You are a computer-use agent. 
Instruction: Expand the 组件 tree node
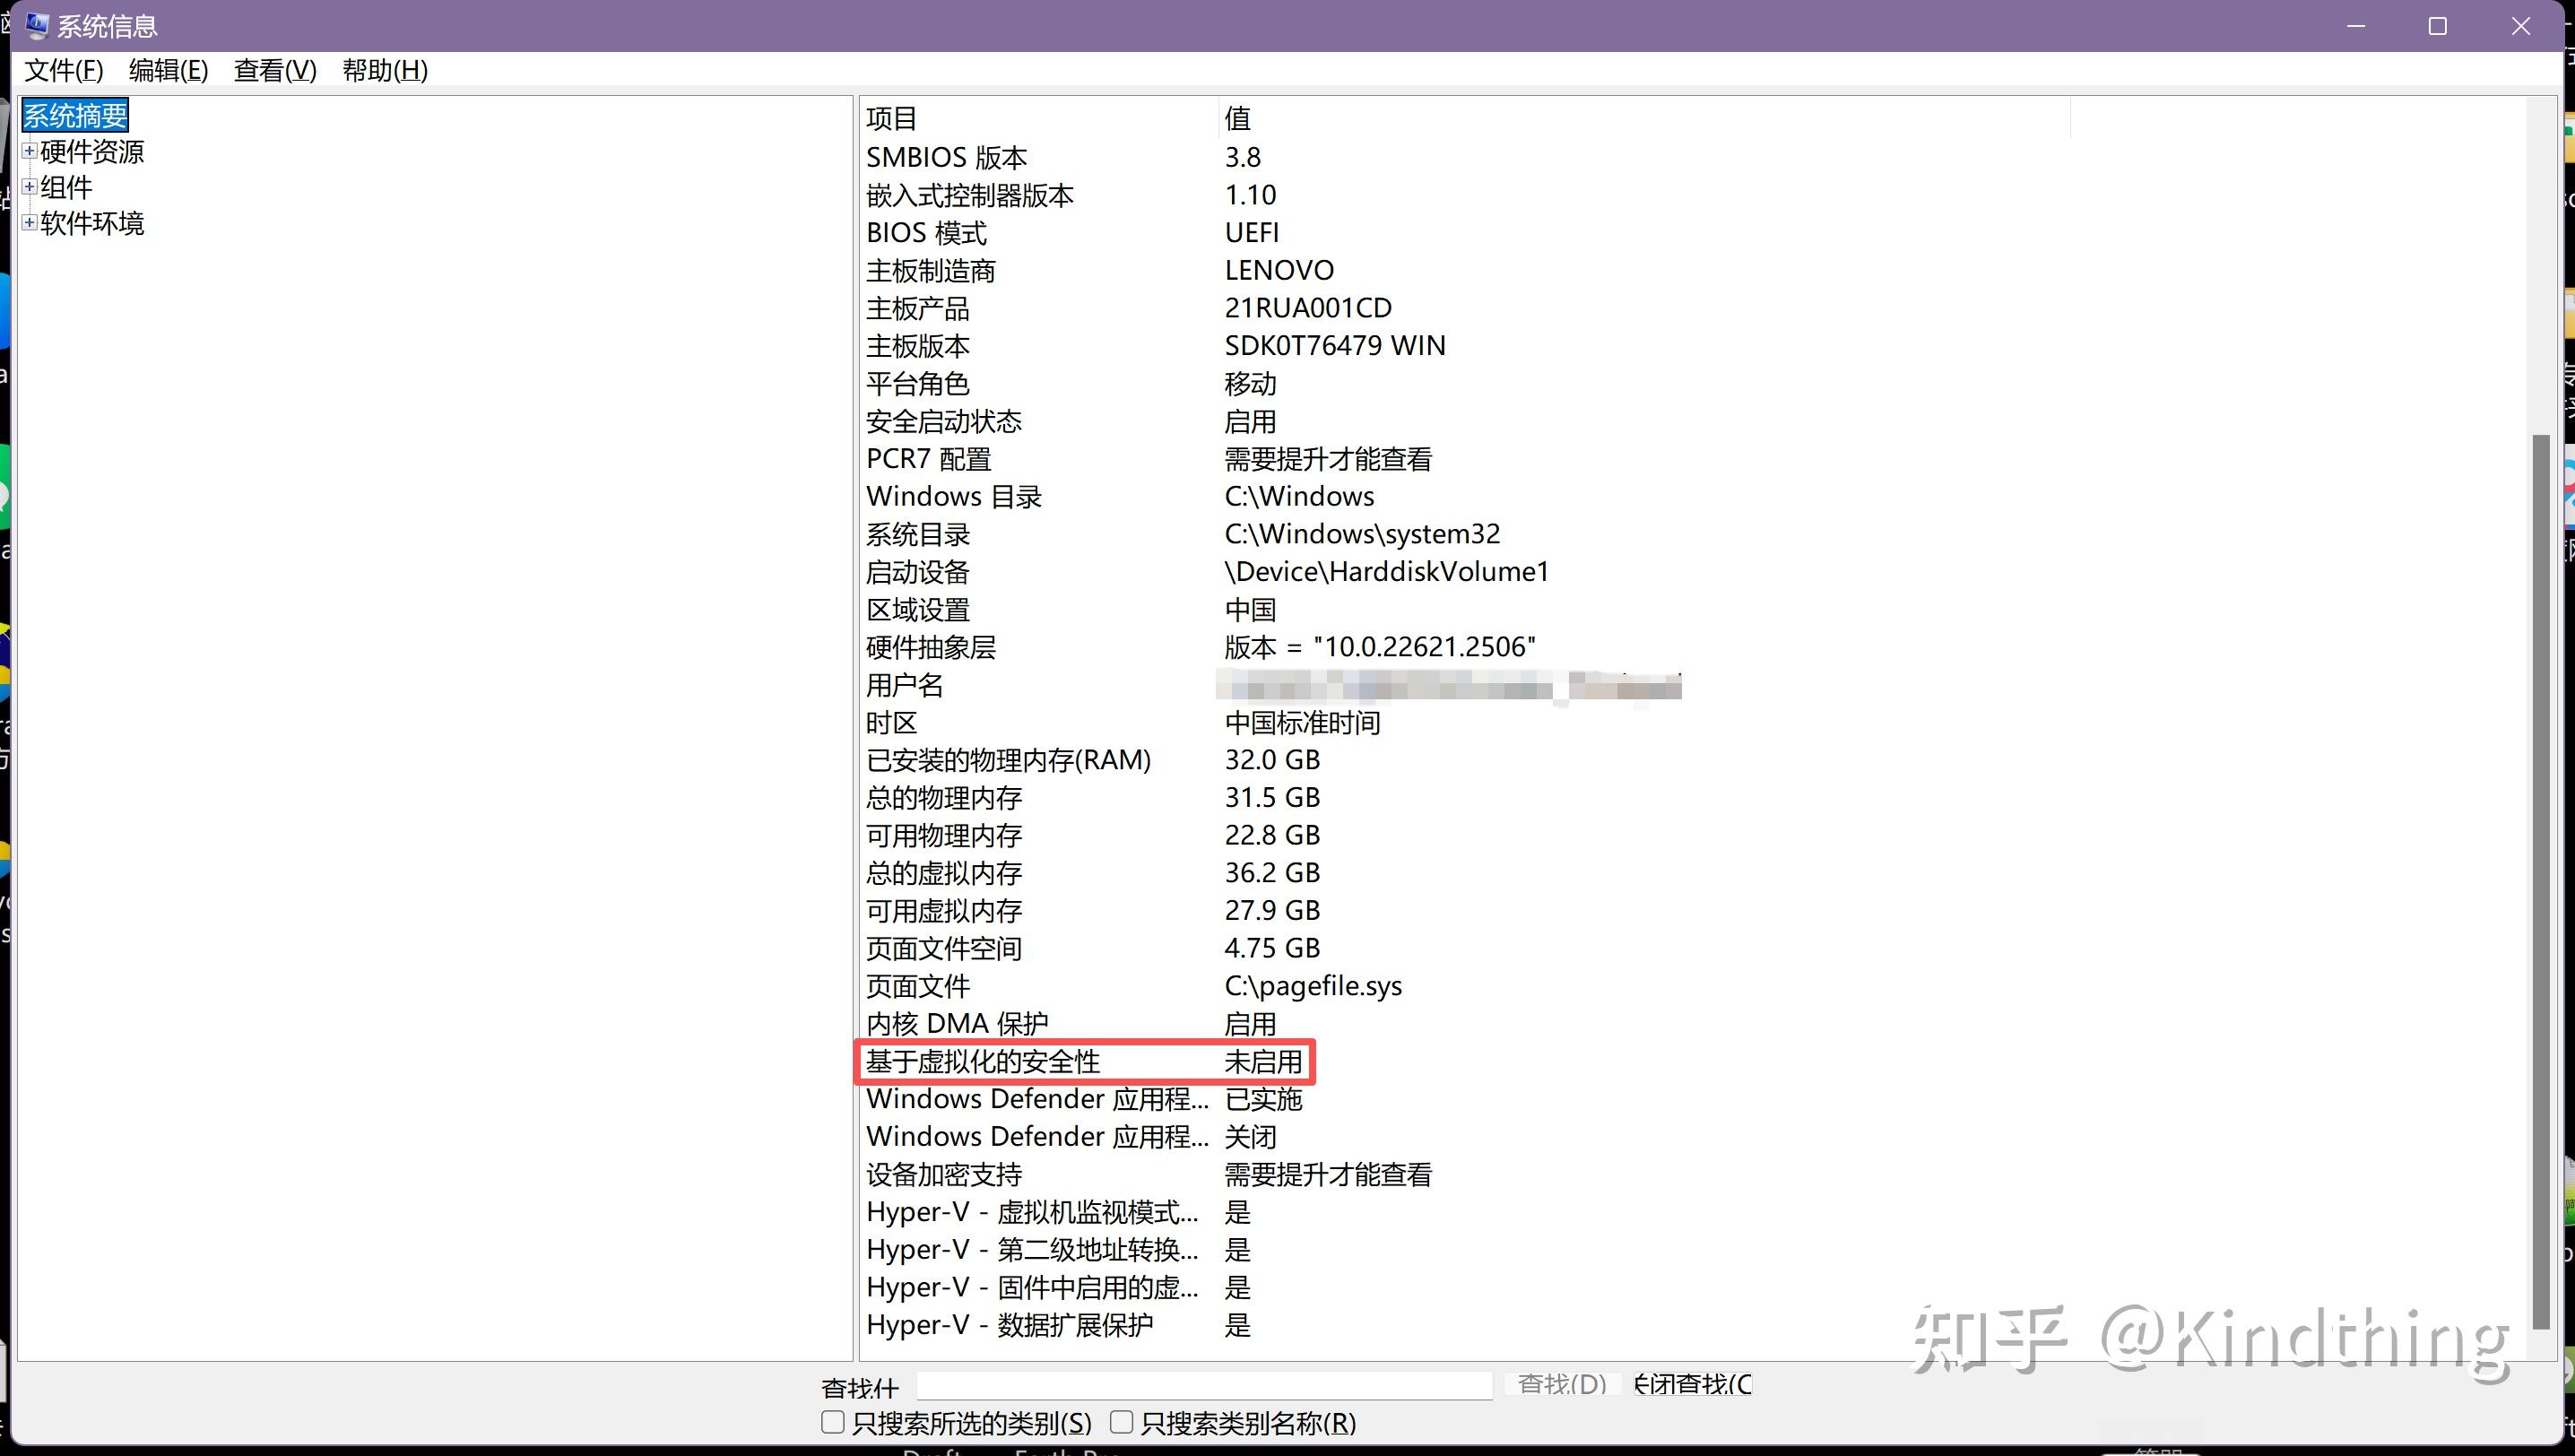(28, 187)
